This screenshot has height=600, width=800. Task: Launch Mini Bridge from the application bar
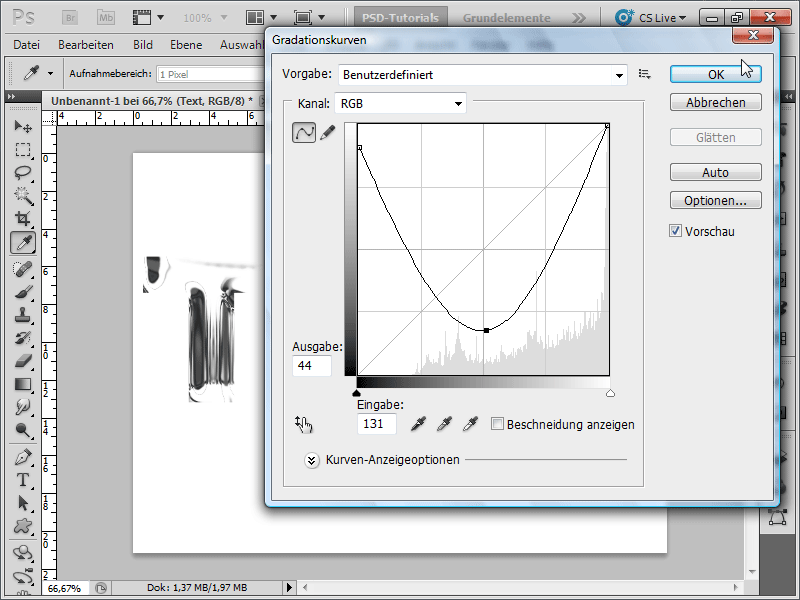coord(106,17)
